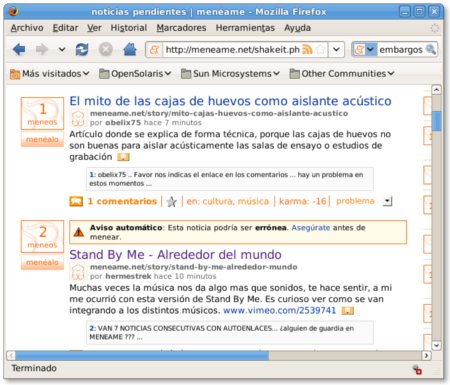
Task: Click the 2 meneos vote counter box
Action: pos(42,236)
